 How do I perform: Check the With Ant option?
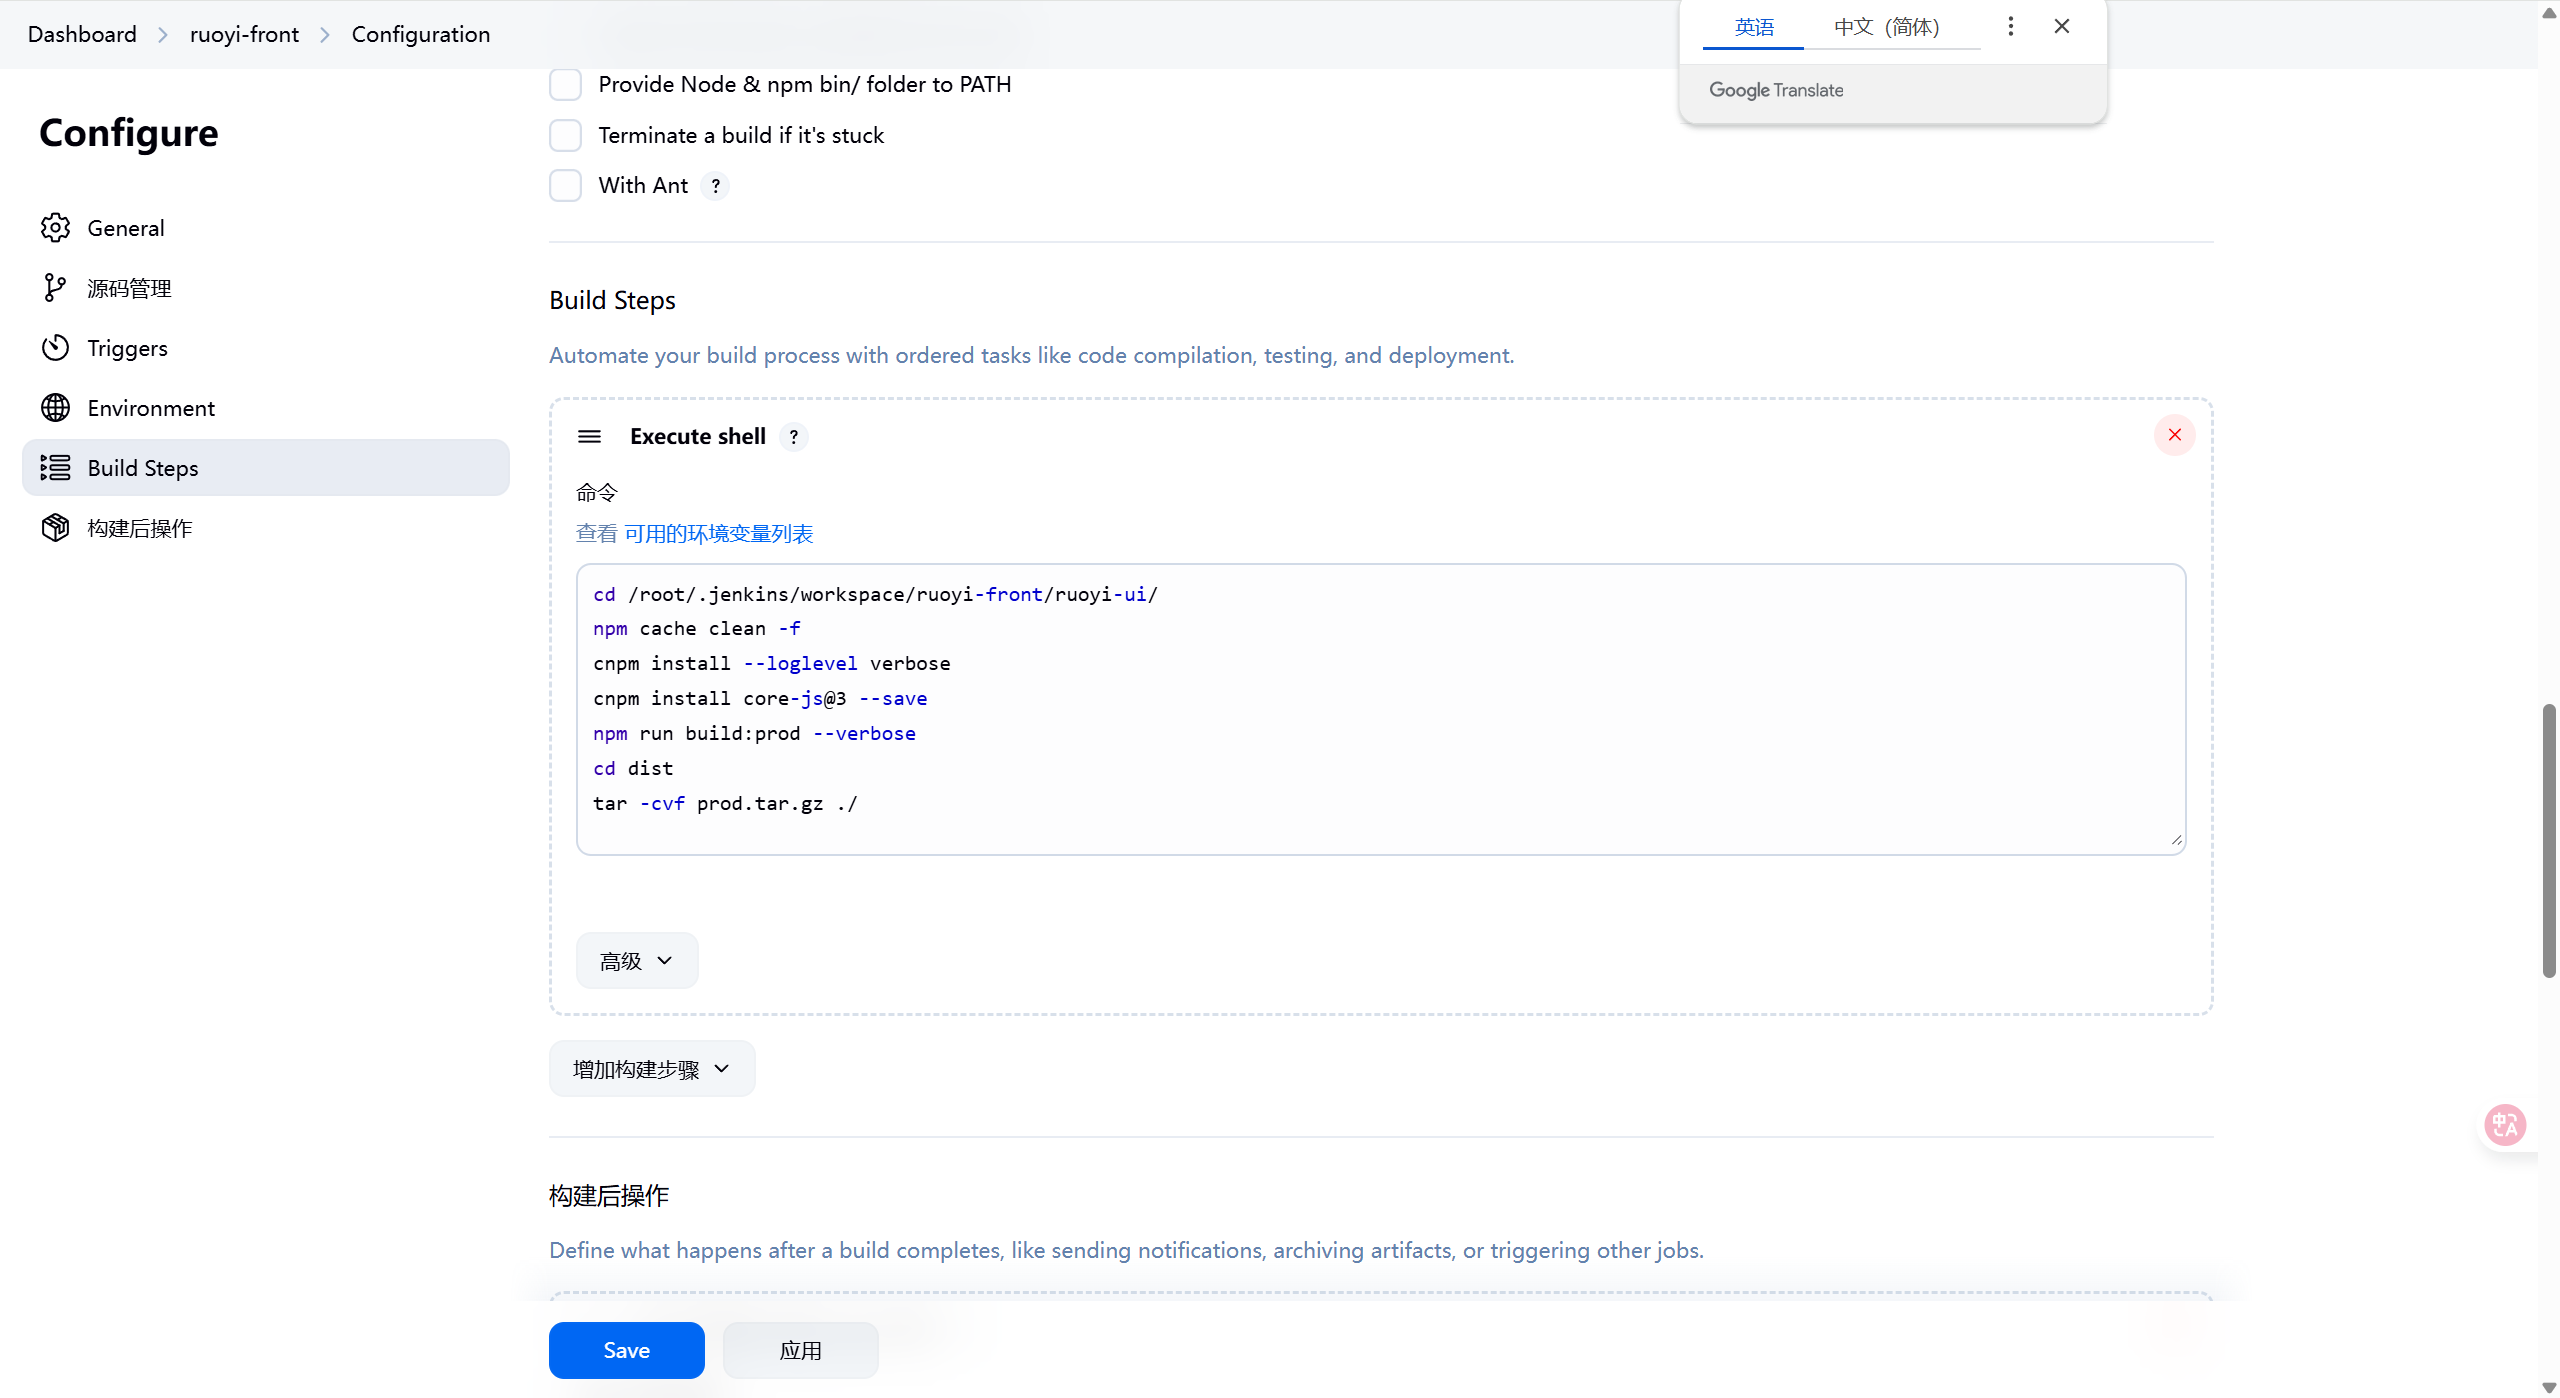565,185
